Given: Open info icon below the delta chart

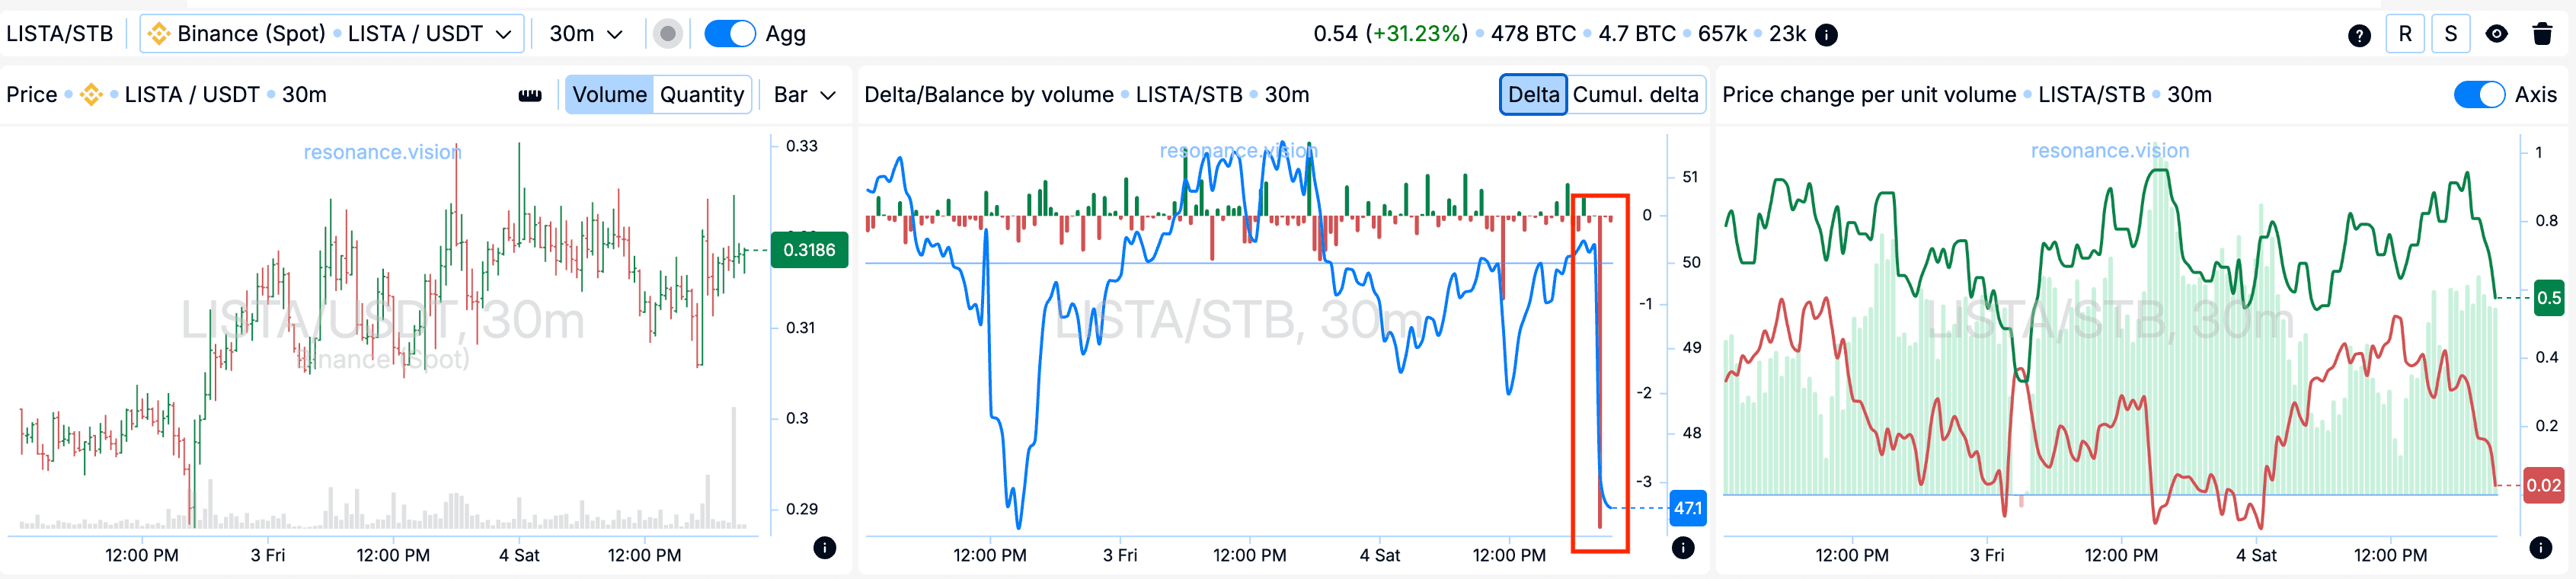Looking at the screenshot, I should pyautogui.click(x=1683, y=547).
